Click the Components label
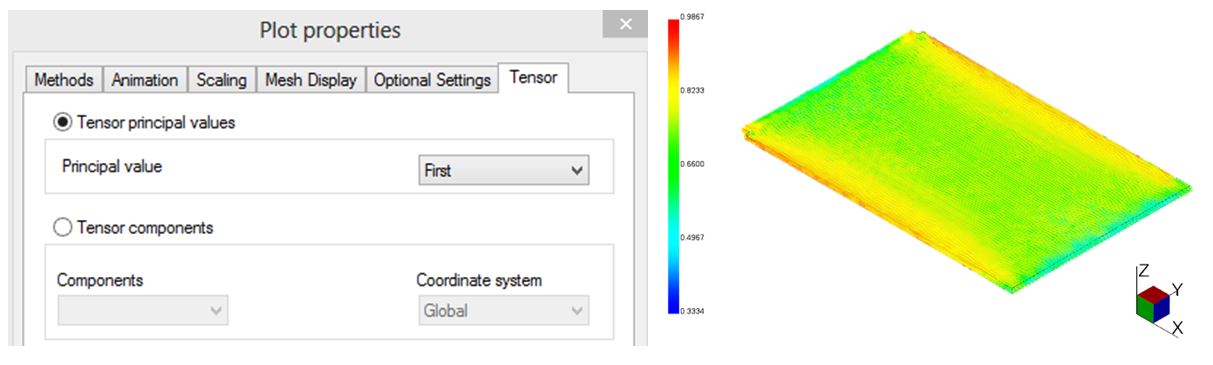Image resolution: width=1213 pixels, height=365 pixels. [x=100, y=280]
